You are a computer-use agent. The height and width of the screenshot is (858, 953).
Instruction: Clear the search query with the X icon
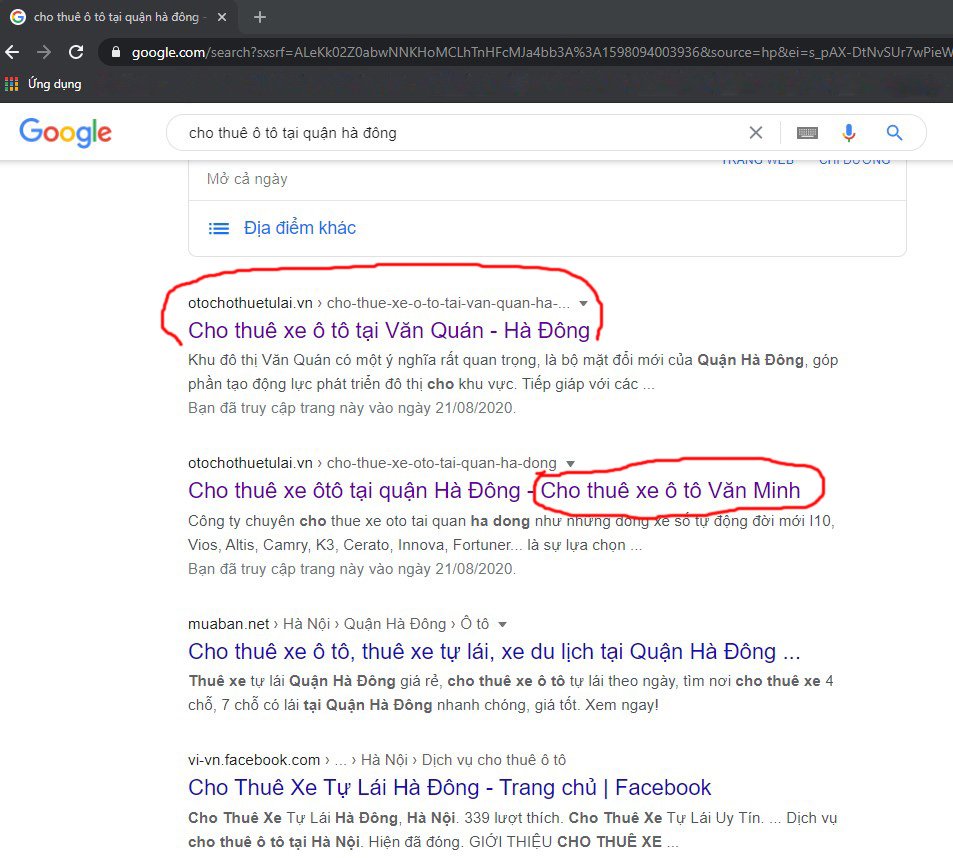click(x=756, y=131)
